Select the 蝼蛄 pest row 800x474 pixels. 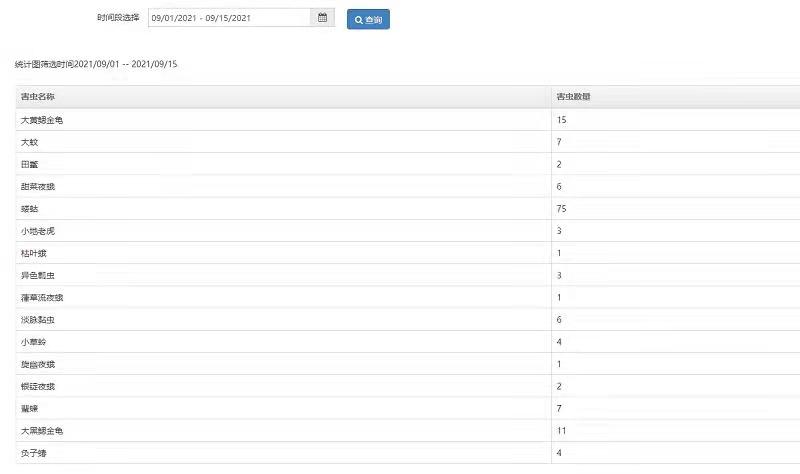coord(31,209)
